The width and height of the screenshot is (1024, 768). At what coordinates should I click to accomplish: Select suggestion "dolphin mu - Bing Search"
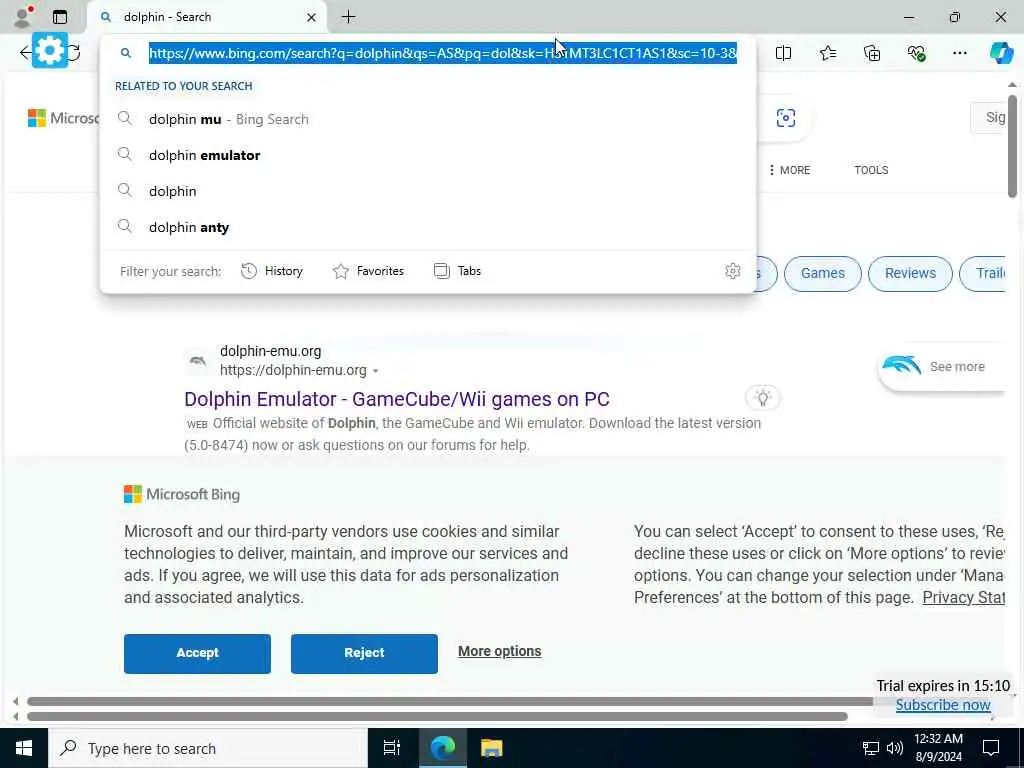pyautogui.click(x=428, y=119)
